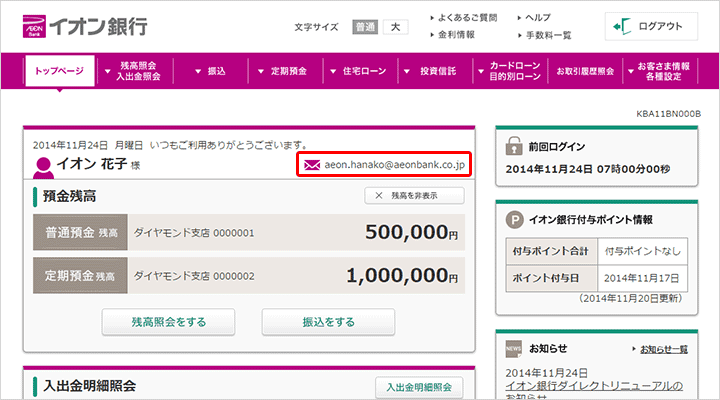
Task: Click the purple user avatar icon
Action: [43, 165]
